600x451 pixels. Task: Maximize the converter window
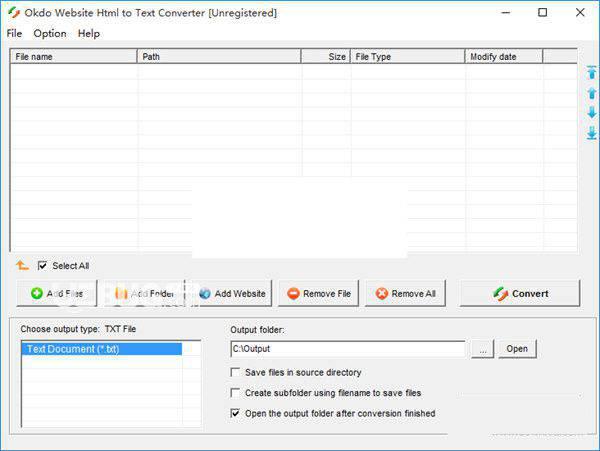(x=543, y=13)
